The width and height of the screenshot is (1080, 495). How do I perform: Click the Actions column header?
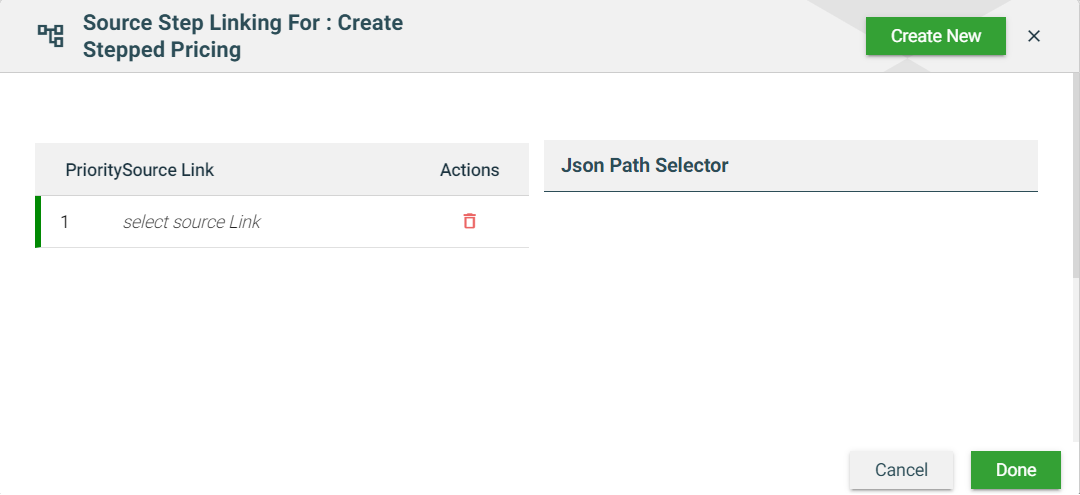click(x=469, y=170)
